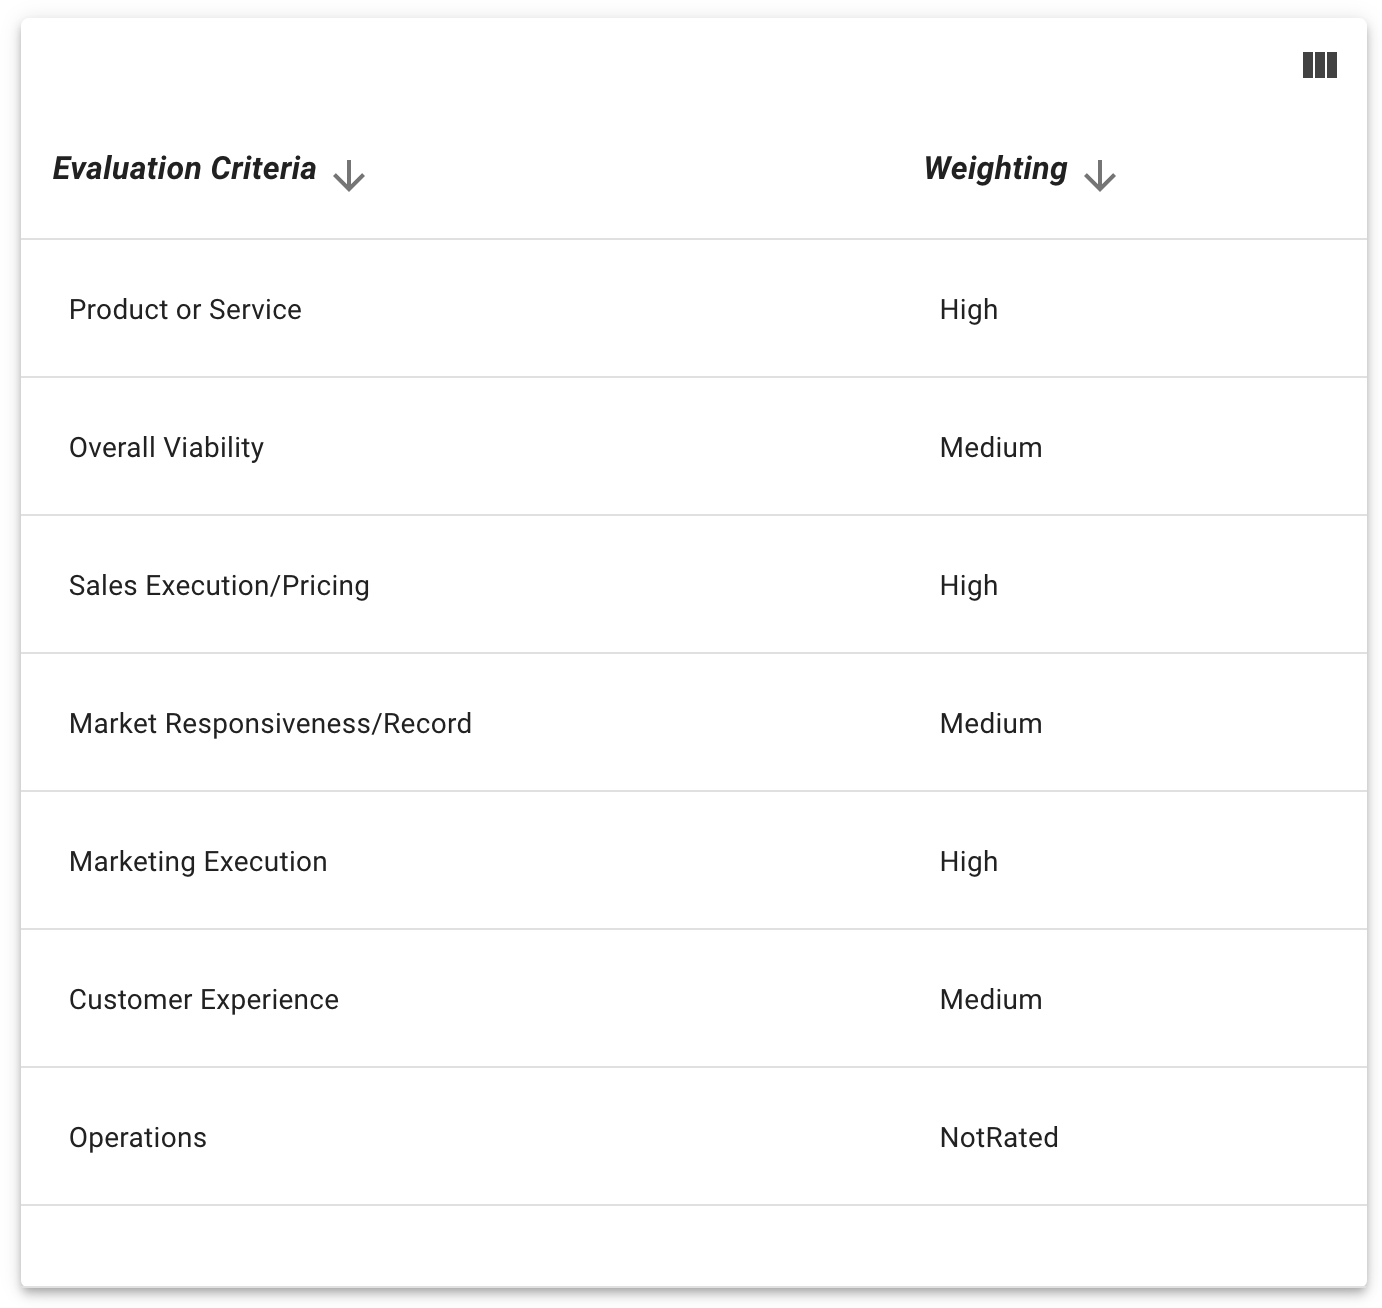Click High weighting for Marketing Execution

968,862
